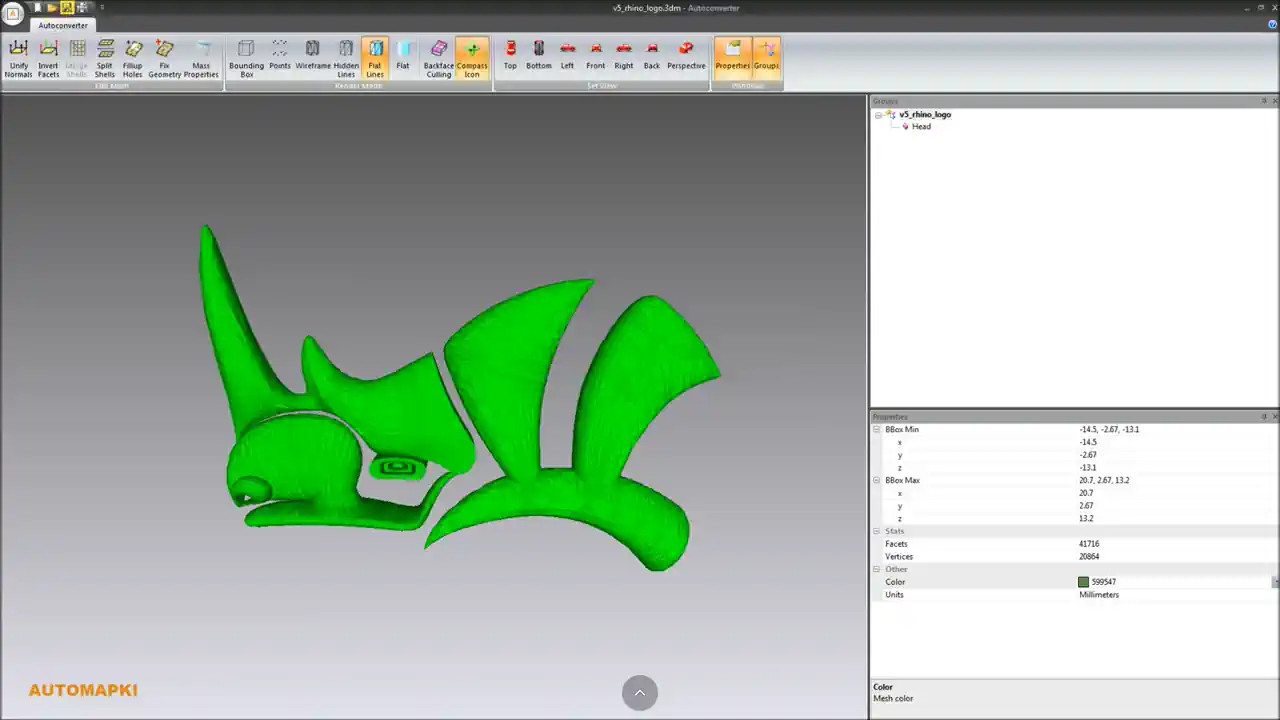Viewport: 1280px width, 720px height.
Task: Open the mesh color swatch
Action: click(x=1083, y=581)
